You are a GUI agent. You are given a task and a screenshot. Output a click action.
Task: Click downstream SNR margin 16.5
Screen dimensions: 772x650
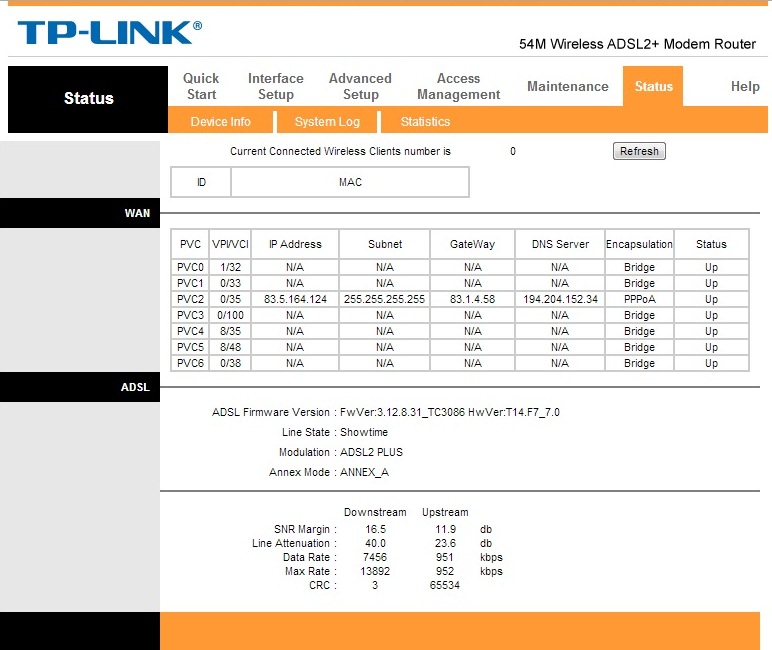(x=375, y=529)
